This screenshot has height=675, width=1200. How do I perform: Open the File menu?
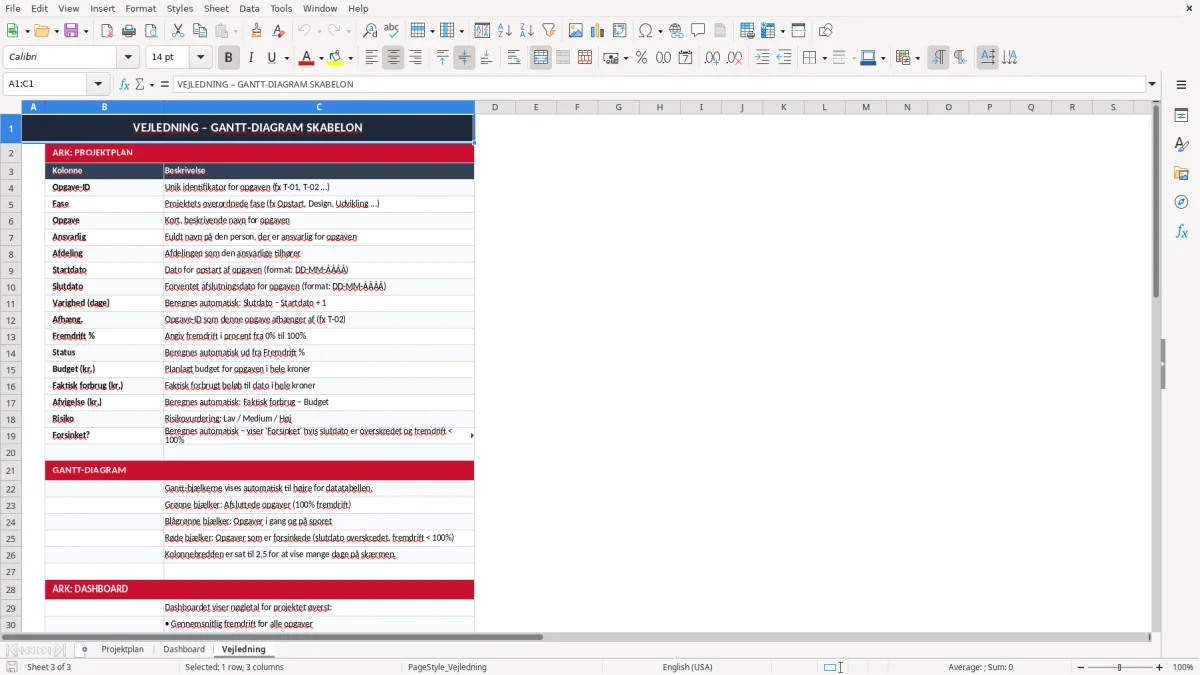pos(12,8)
